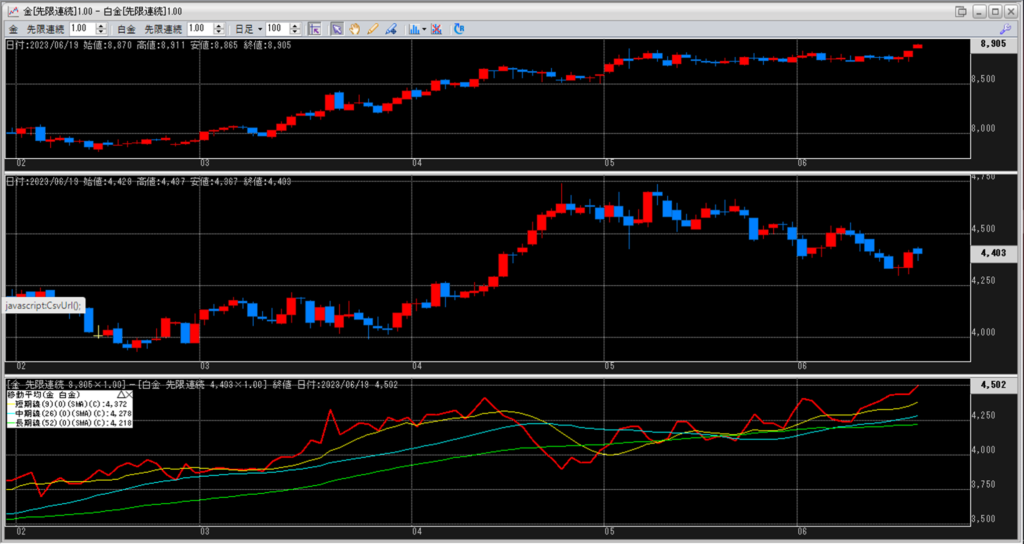Click the highlighter marker tool icon
Image resolution: width=1024 pixels, height=544 pixels.
391,29
